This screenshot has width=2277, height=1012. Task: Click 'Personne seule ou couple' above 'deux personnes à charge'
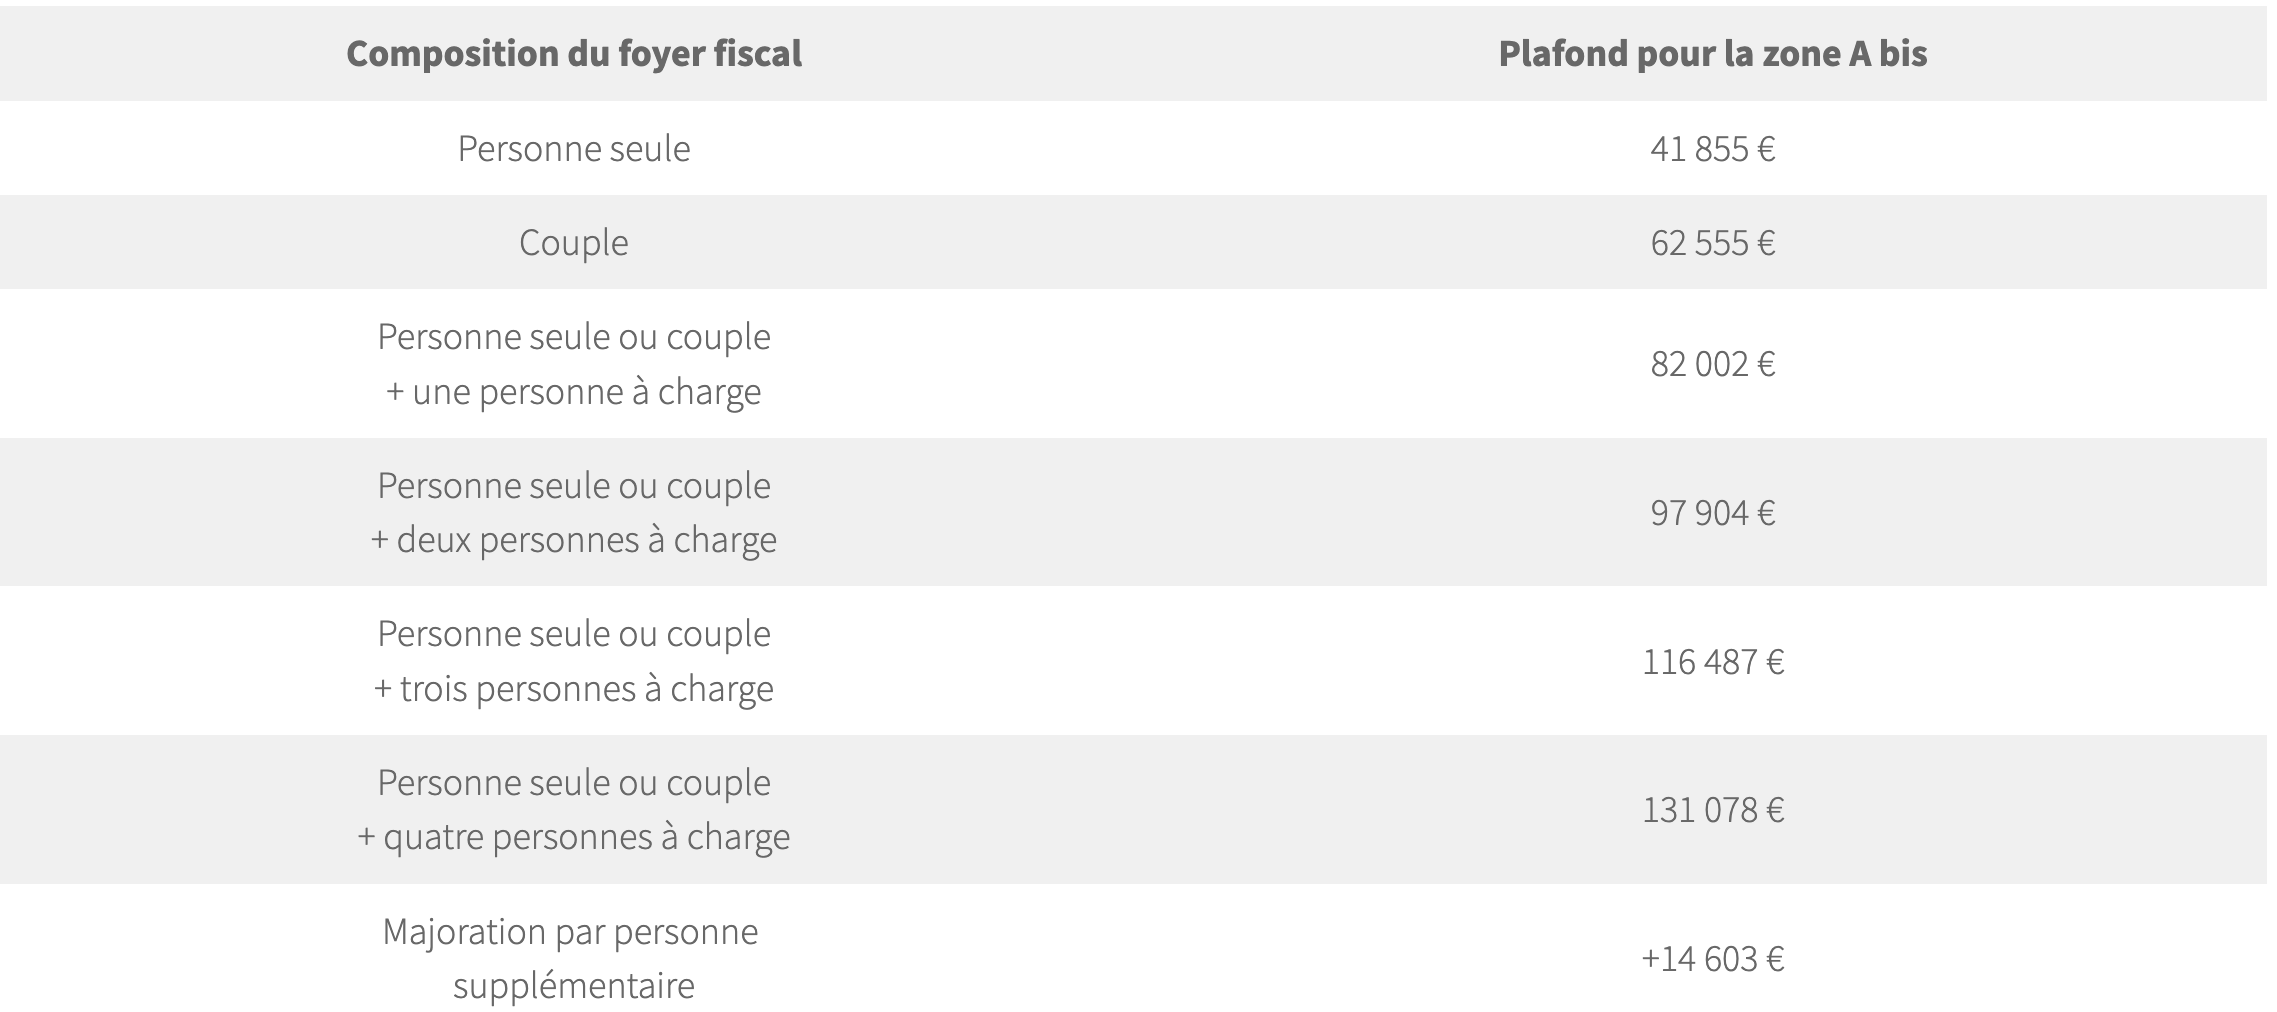click(574, 485)
